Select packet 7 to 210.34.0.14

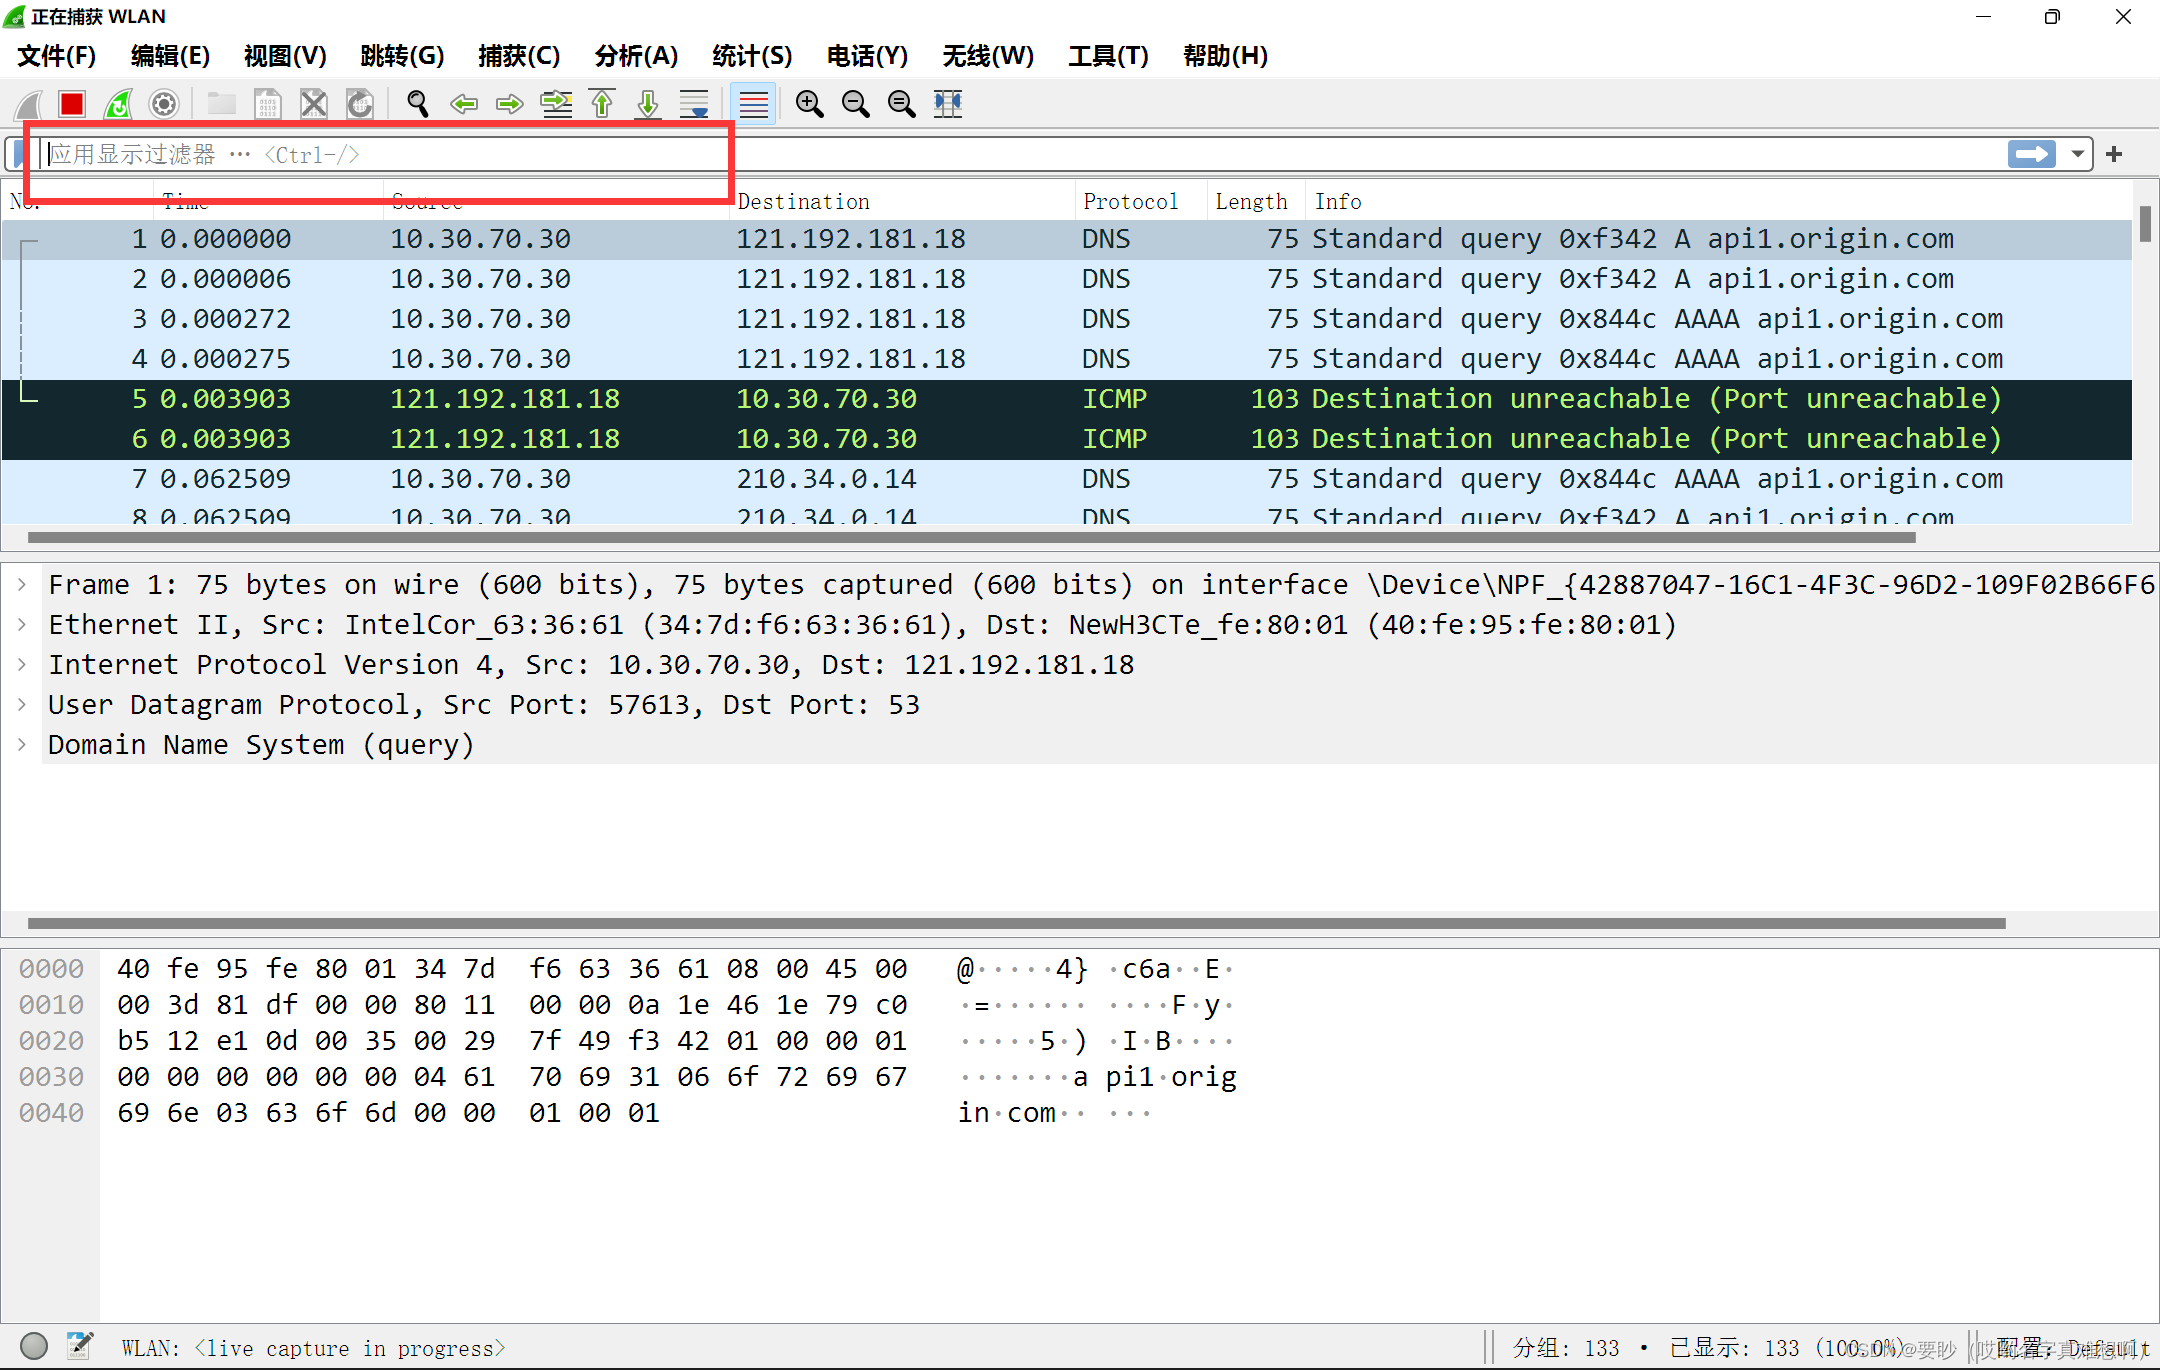click(1067, 479)
